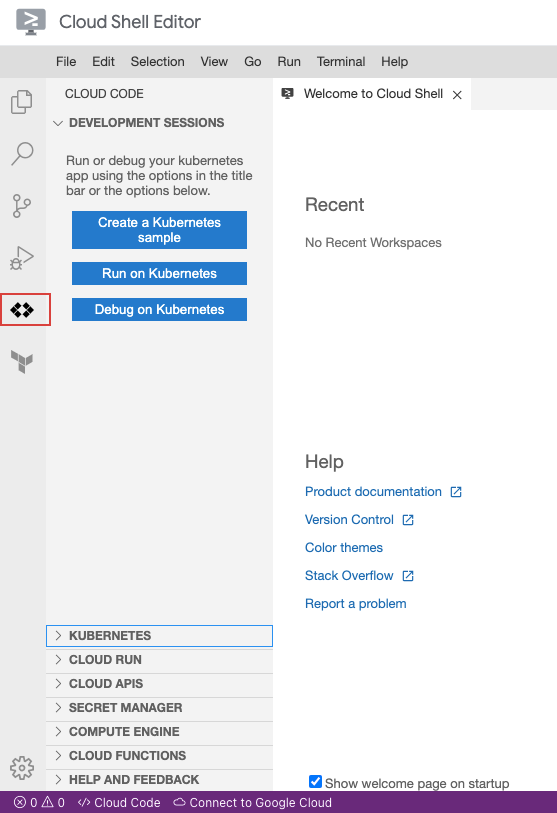Viewport: 557px width, 813px height.
Task: Open the Source Control branch icon
Action: tap(22, 206)
